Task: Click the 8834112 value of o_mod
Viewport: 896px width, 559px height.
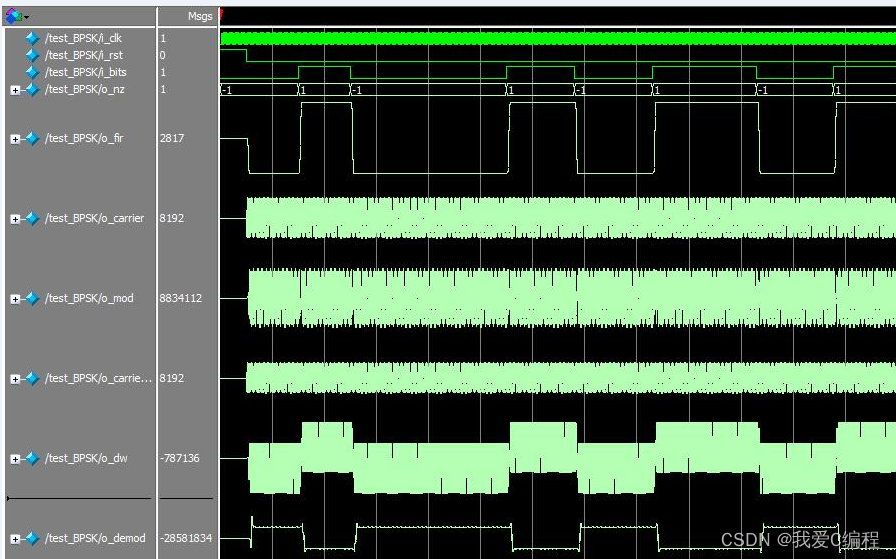Action: tap(180, 298)
